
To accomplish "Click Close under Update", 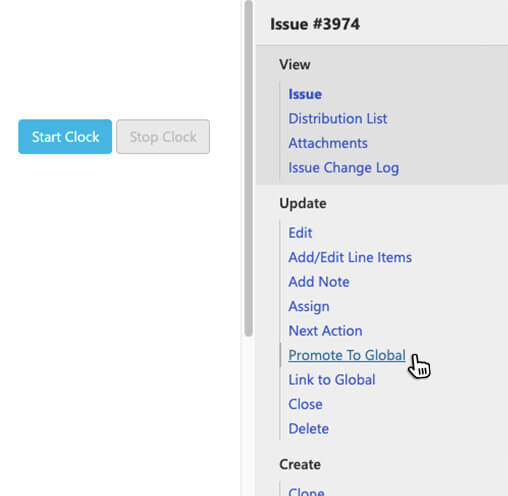I will [x=305, y=404].
